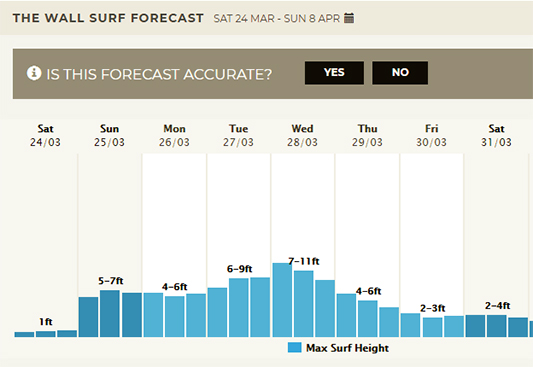Select the Tue 27/03 day column header
This screenshot has height=367, width=533.
click(238, 135)
